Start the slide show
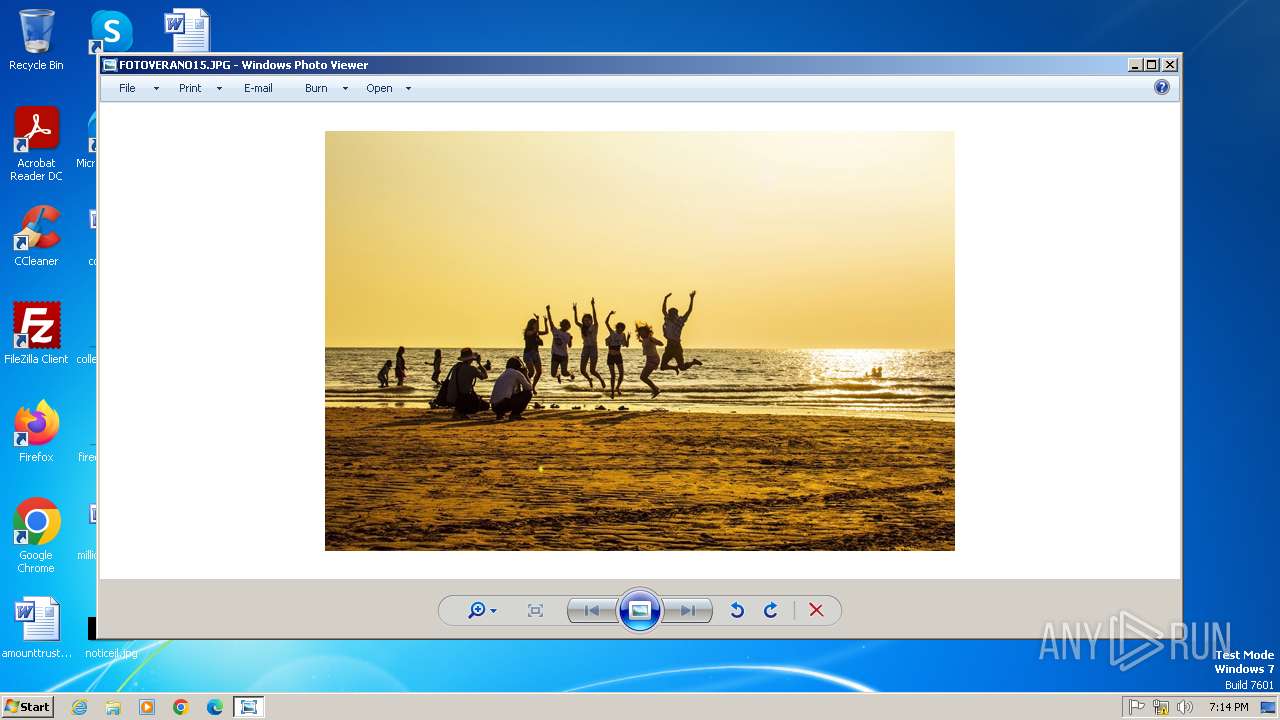 pyautogui.click(x=640, y=610)
